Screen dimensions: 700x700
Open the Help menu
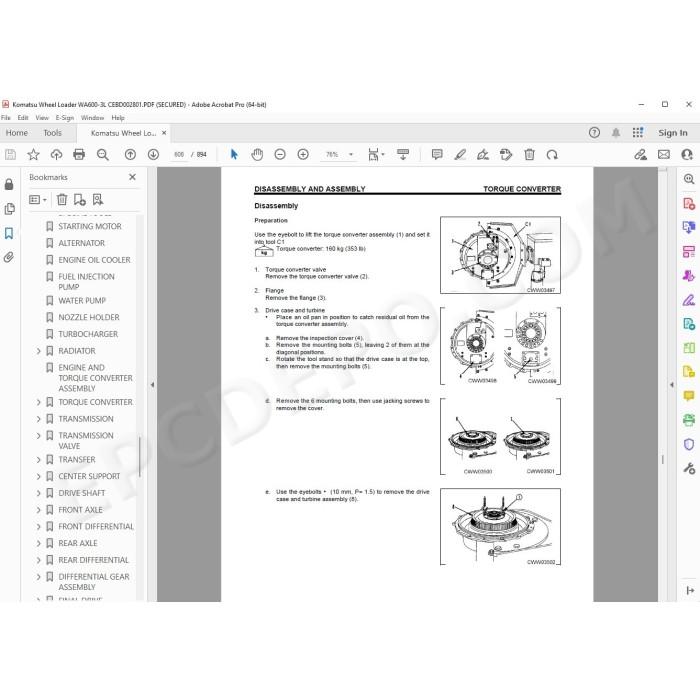tap(118, 118)
